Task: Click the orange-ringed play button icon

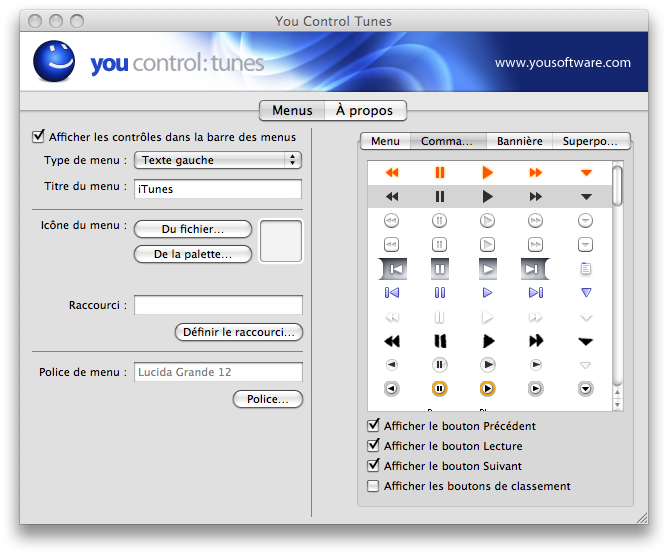Action: (x=487, y=389)
